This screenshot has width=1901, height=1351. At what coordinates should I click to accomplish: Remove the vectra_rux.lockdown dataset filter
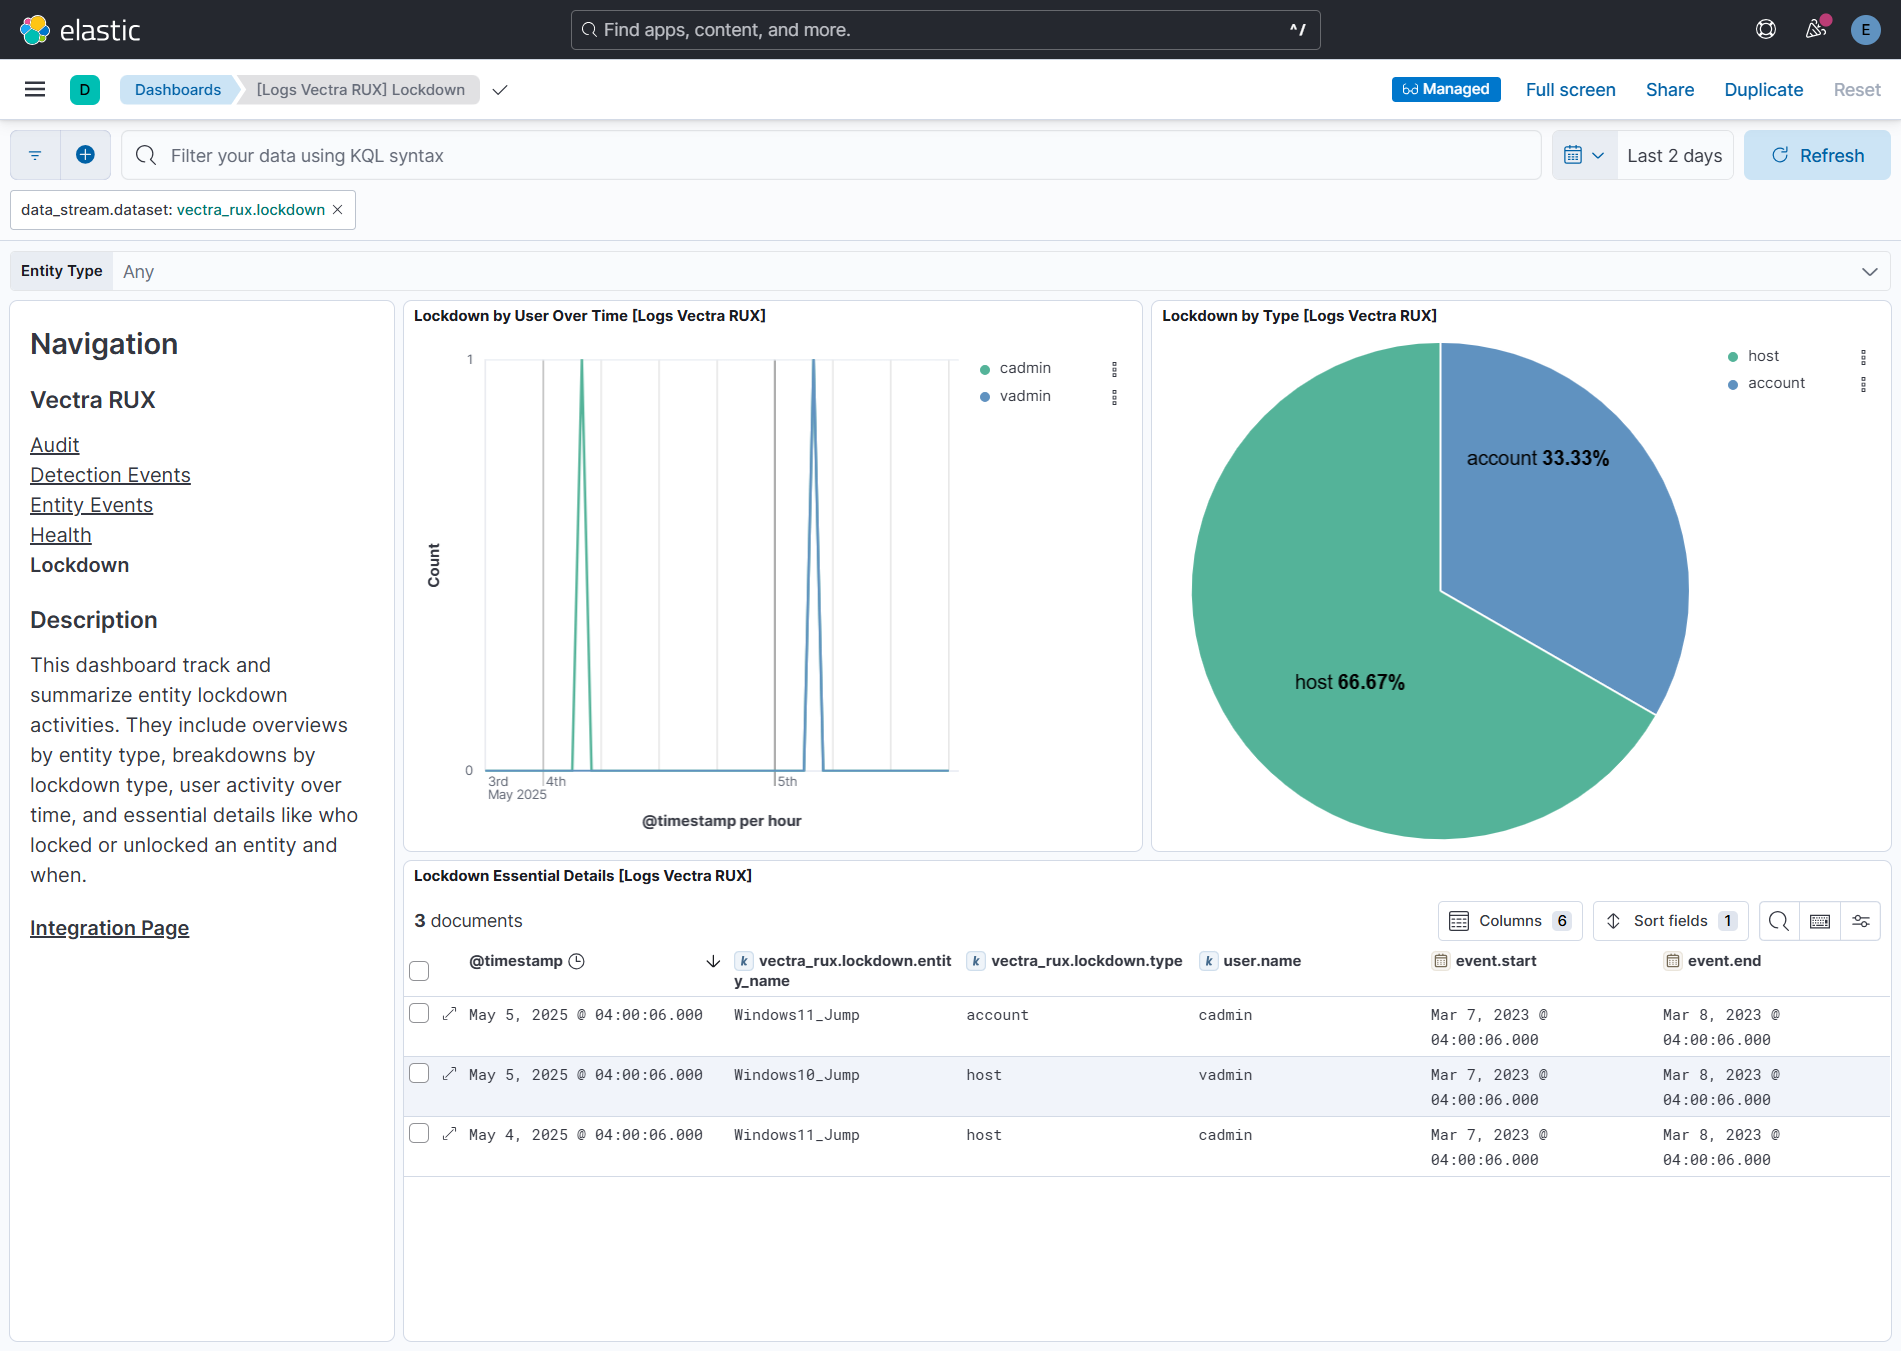point(338,210)
